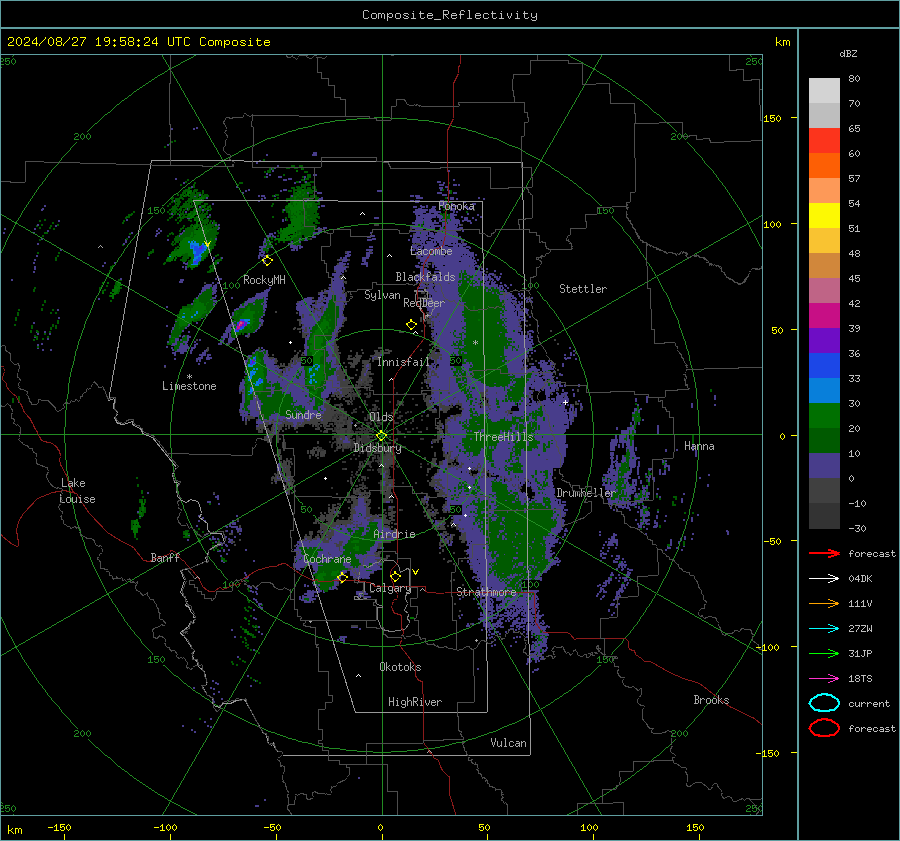Click the Okotoks city label
The width and height of the screenshot is (900, 841).
400,667
